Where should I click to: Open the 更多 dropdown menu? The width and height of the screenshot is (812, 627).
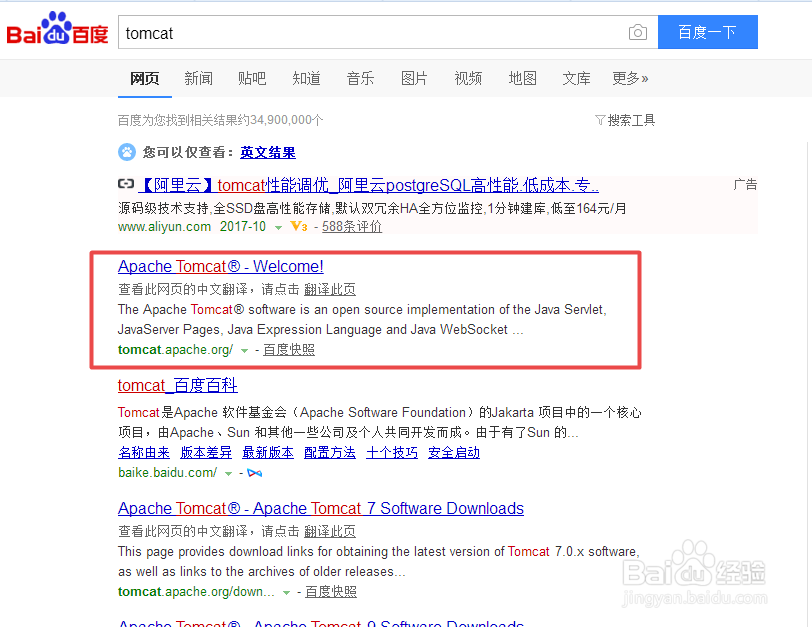630,78
